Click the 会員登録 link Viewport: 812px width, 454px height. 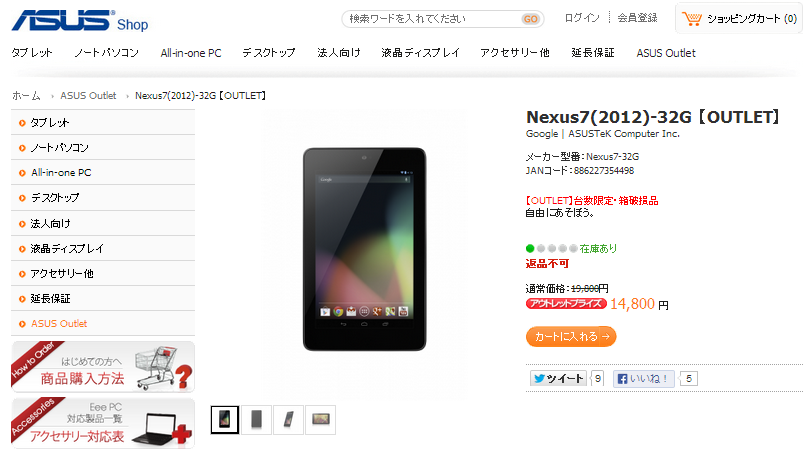click(x=637, y=18)
